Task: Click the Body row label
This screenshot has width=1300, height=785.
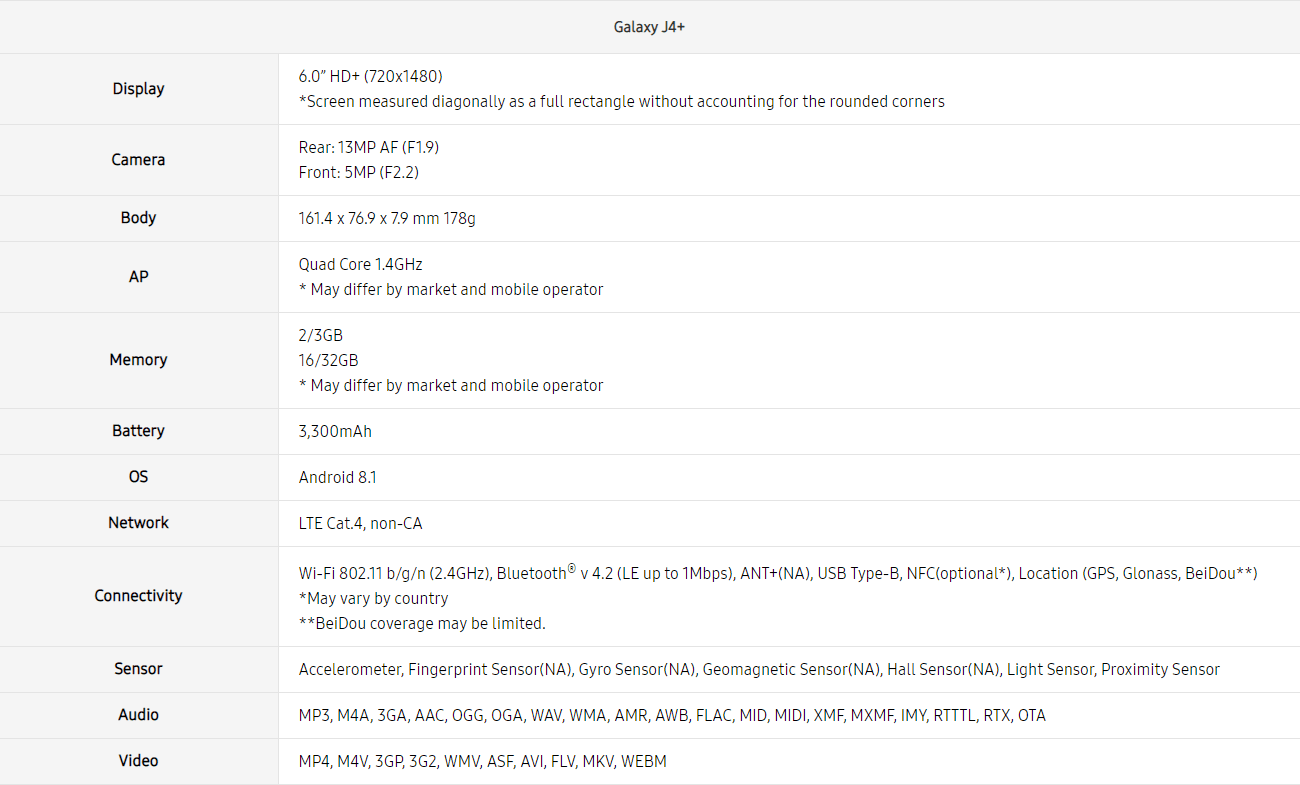Action: point(138,218)
